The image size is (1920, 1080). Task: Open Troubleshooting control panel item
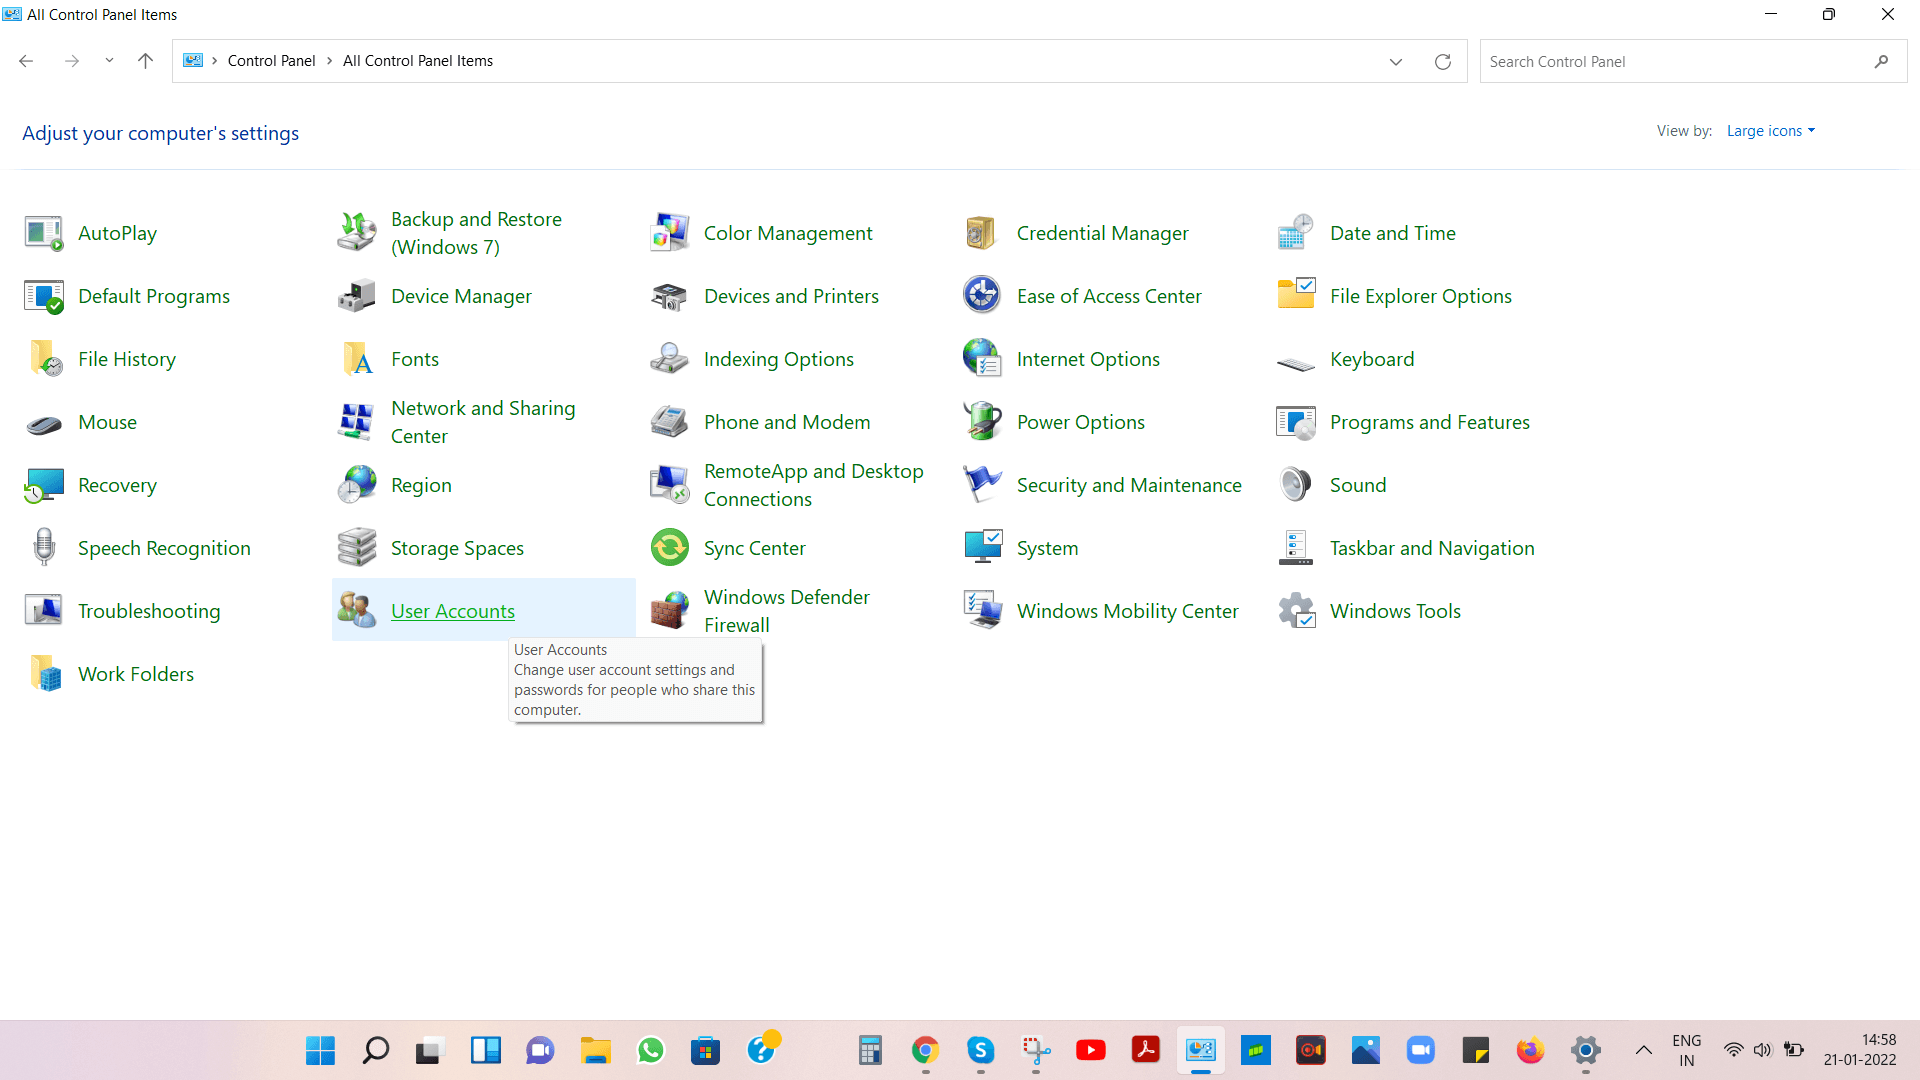point(149,611)
